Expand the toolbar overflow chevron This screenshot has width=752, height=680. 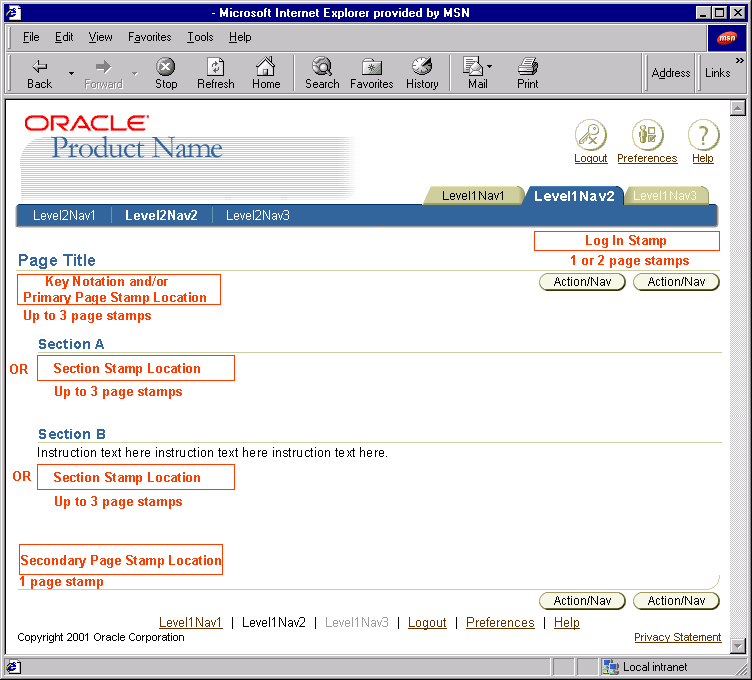click(740, 60)
